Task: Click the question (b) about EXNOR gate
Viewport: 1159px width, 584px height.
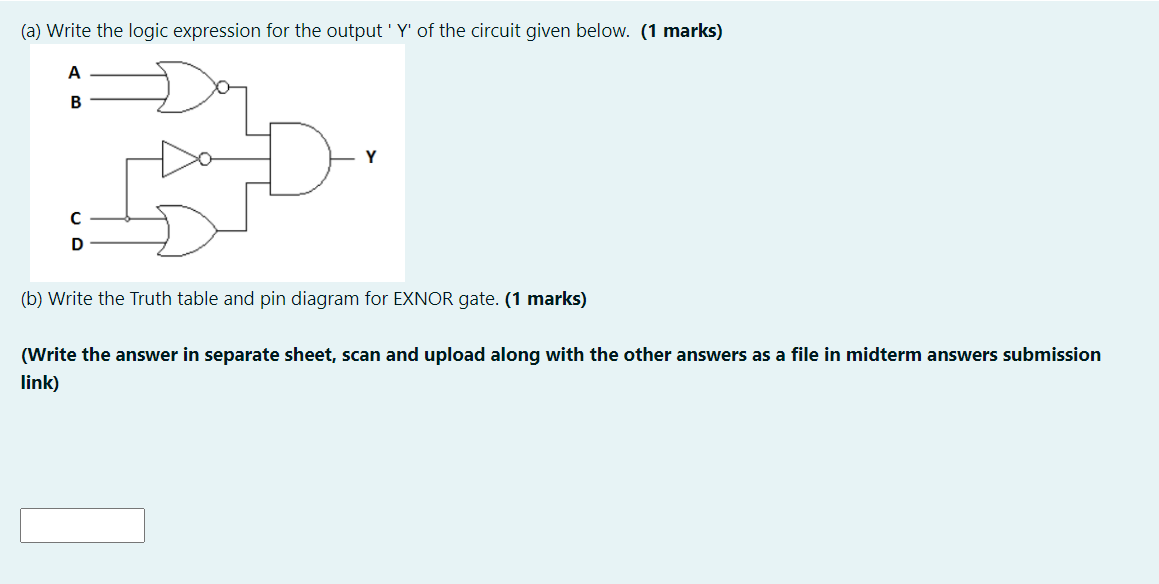Action: coord(300,298)
